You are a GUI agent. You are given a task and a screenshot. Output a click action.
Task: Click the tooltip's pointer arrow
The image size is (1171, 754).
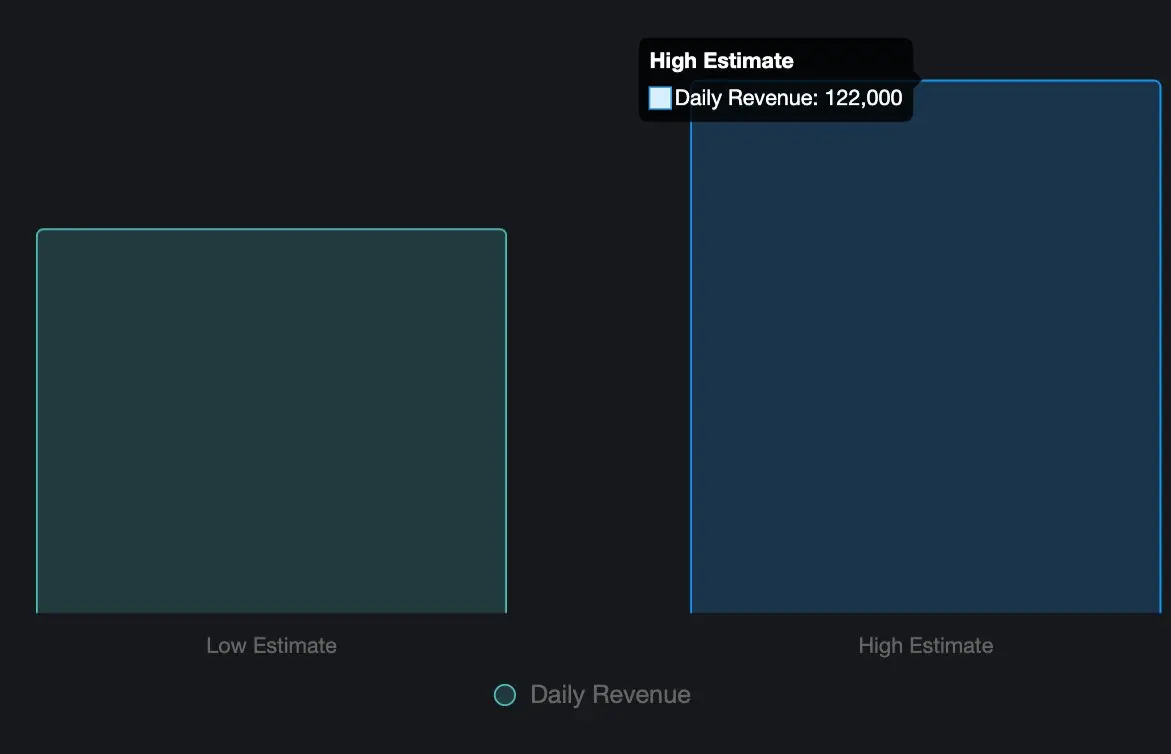click(x=916, y=79)
